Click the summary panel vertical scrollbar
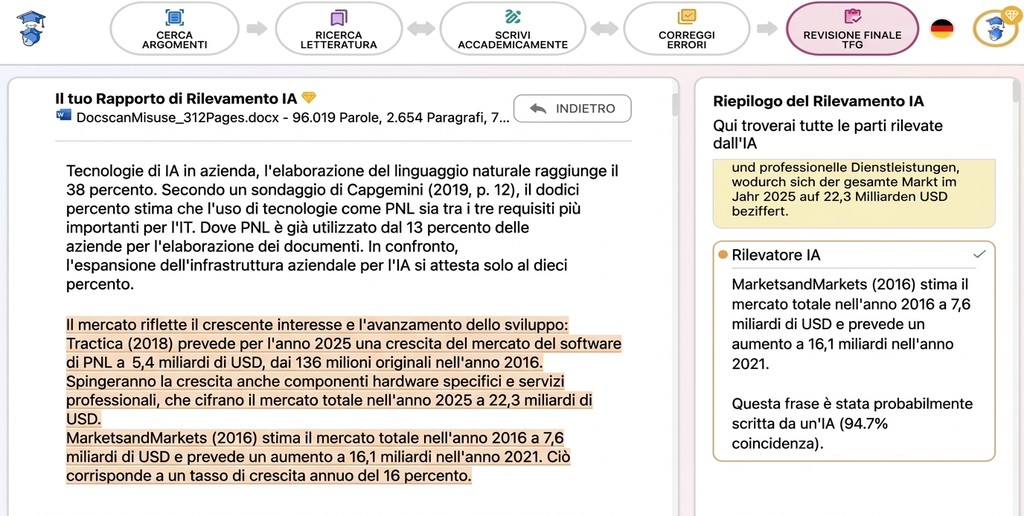1024x516 pixels. click(x=1016, y=91)
